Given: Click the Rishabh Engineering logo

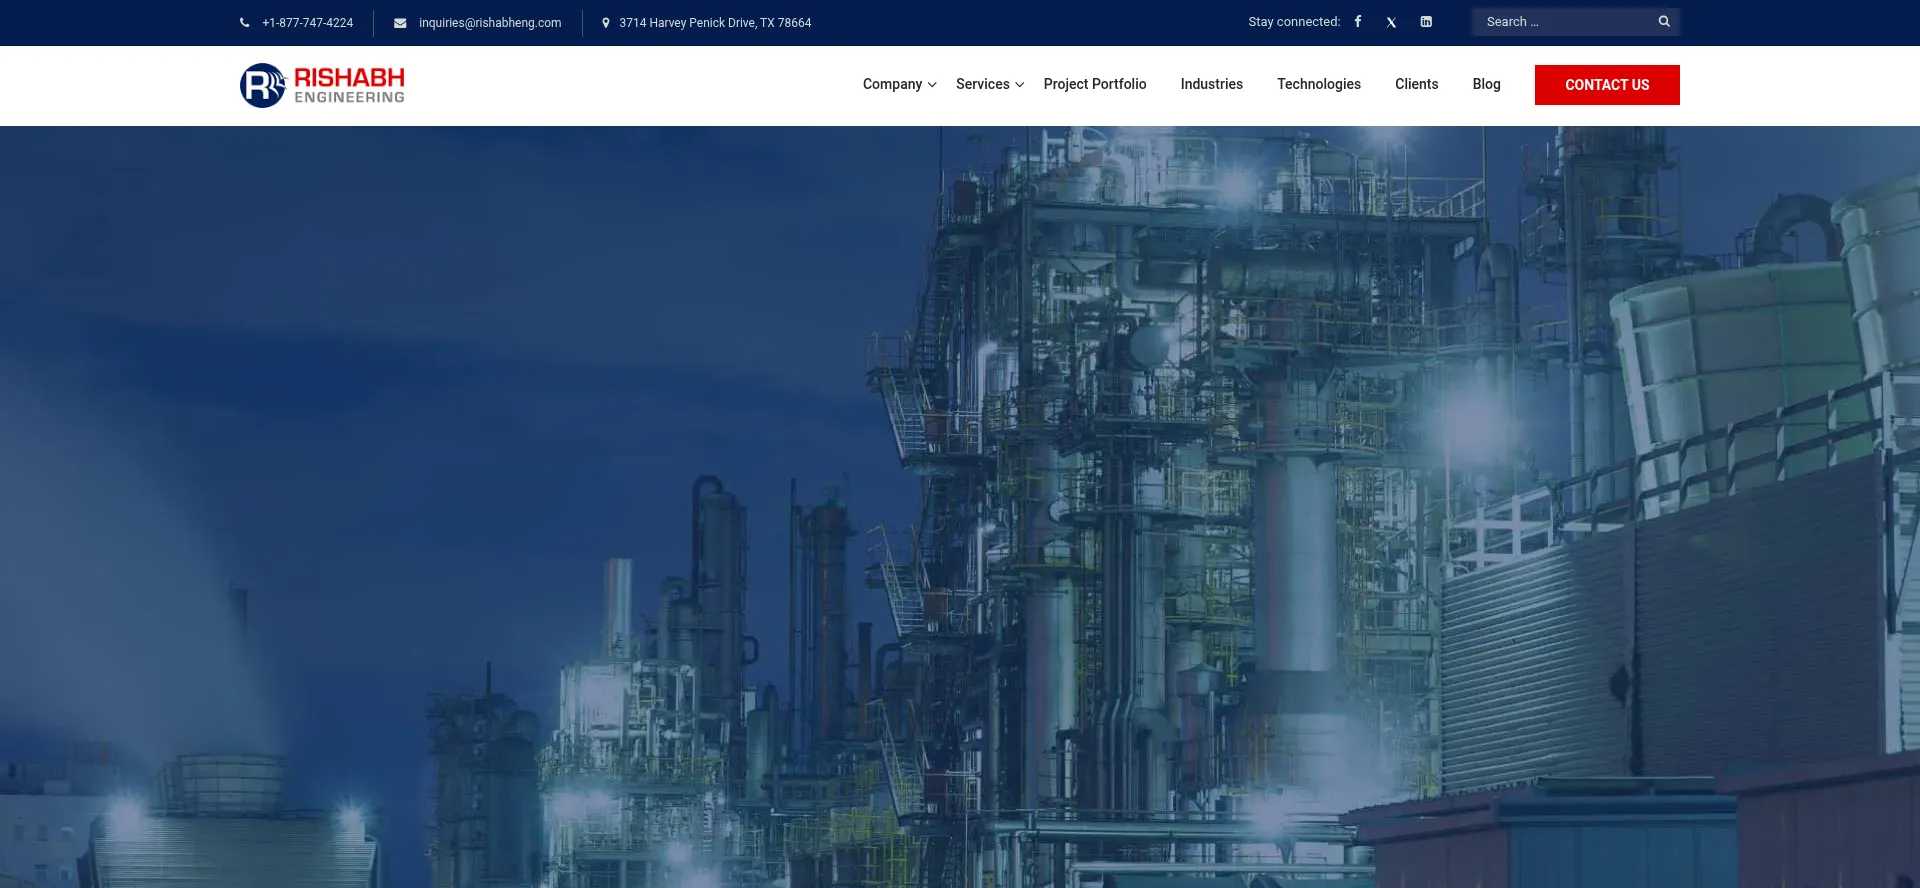Looking at the screenshot, I should [322, 85].
